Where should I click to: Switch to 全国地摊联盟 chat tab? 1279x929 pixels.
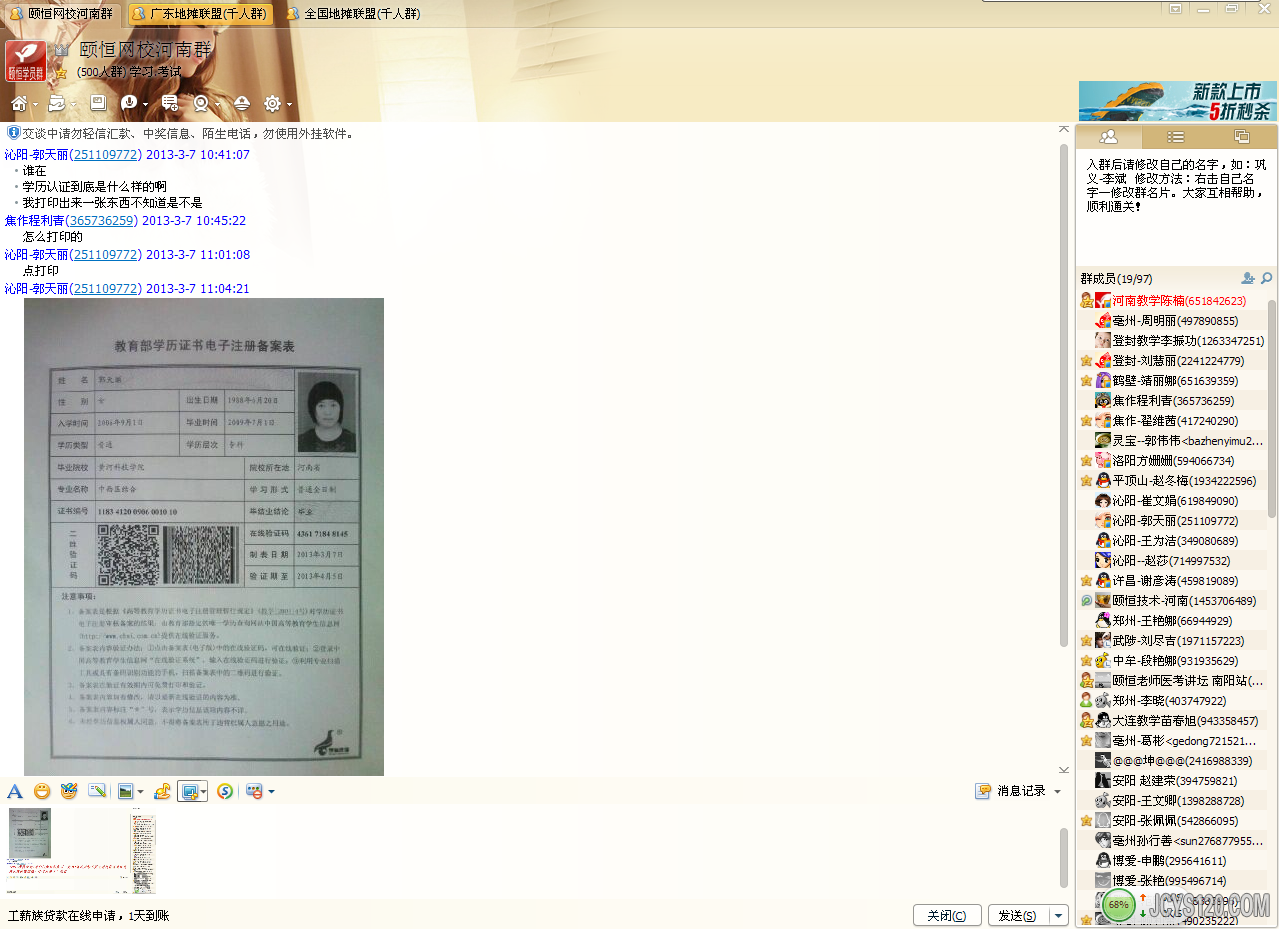(x=351, y=14)
